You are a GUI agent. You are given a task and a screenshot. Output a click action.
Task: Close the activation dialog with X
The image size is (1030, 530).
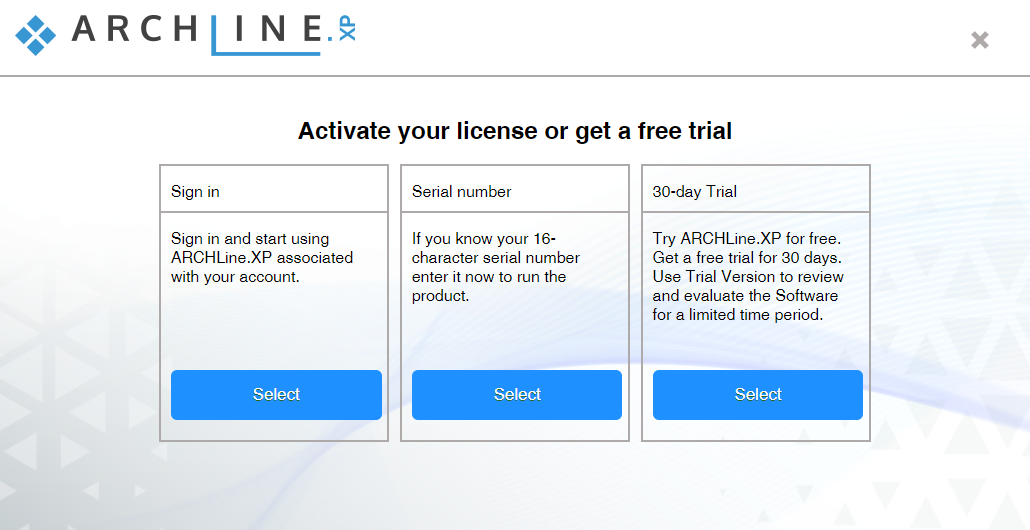(x=980, y=40)
